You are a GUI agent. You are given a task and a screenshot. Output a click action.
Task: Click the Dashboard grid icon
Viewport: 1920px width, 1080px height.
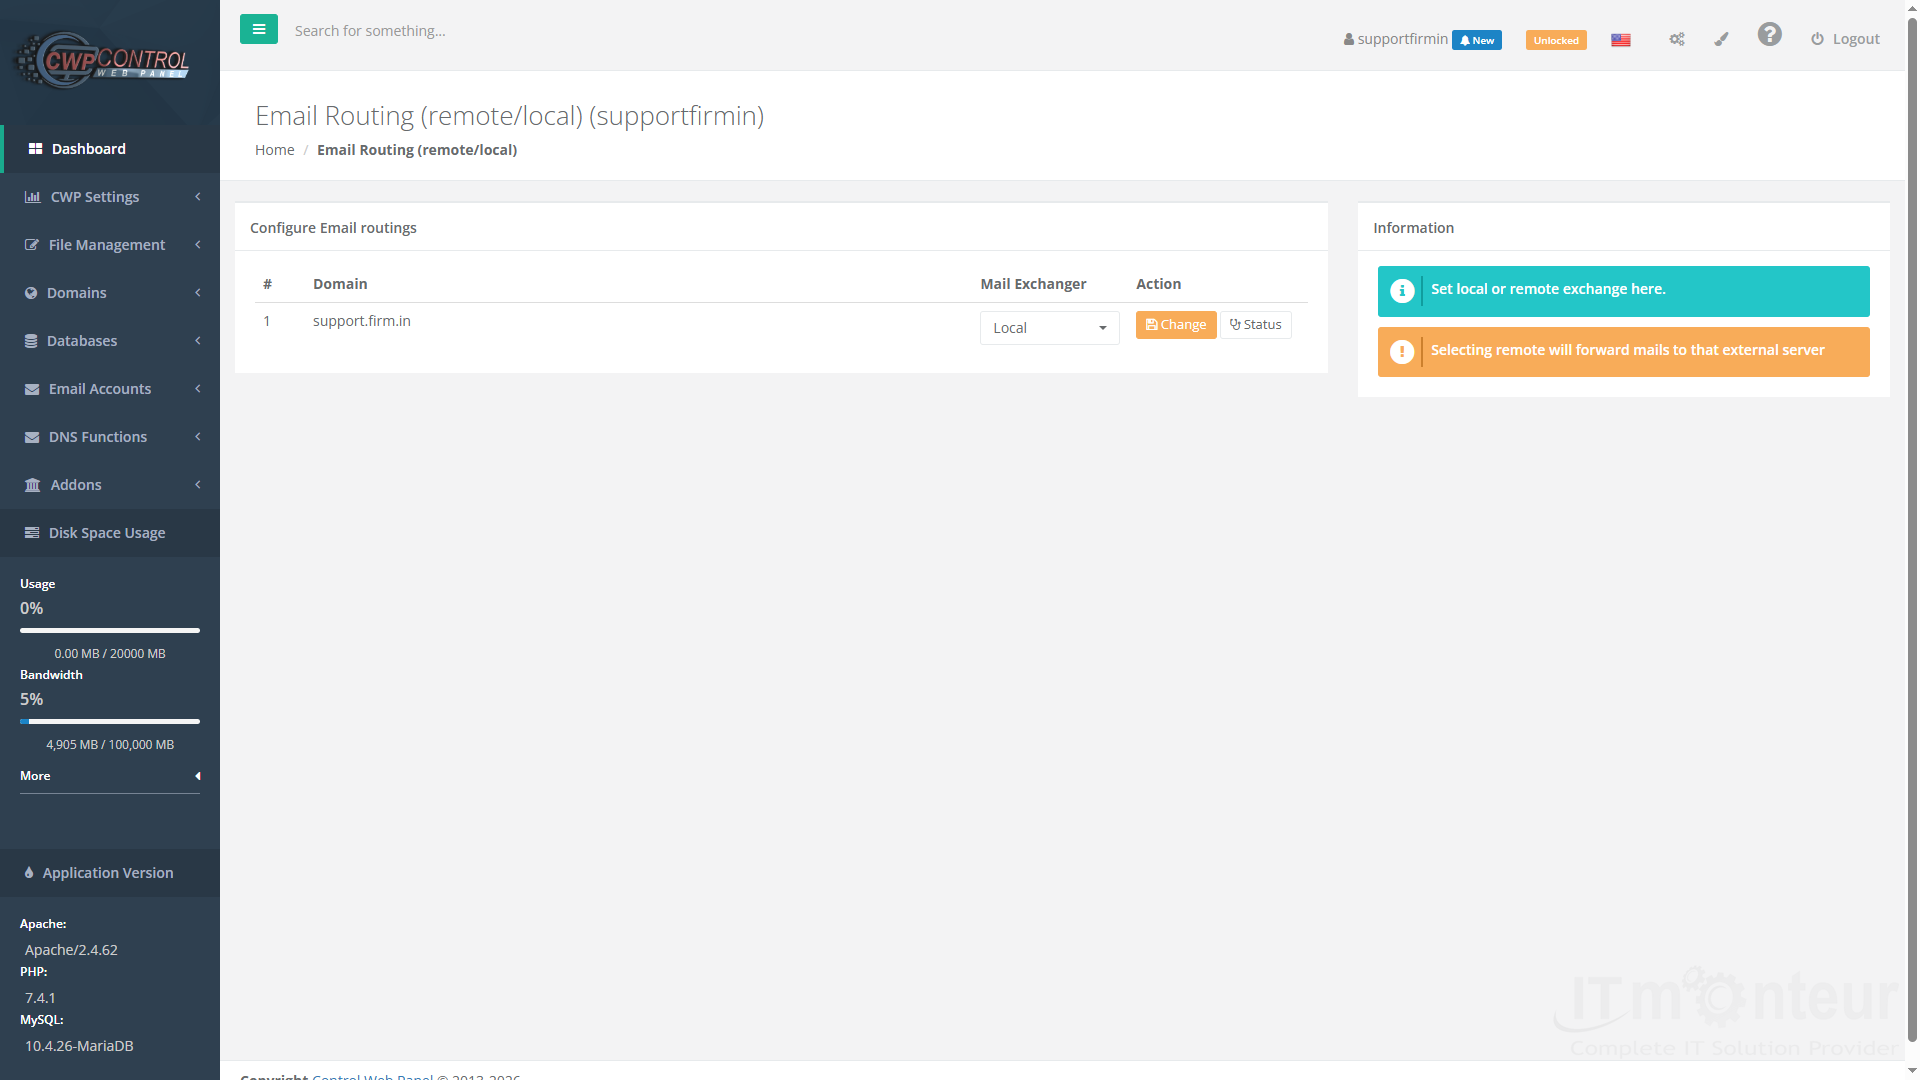pos(36,149)
